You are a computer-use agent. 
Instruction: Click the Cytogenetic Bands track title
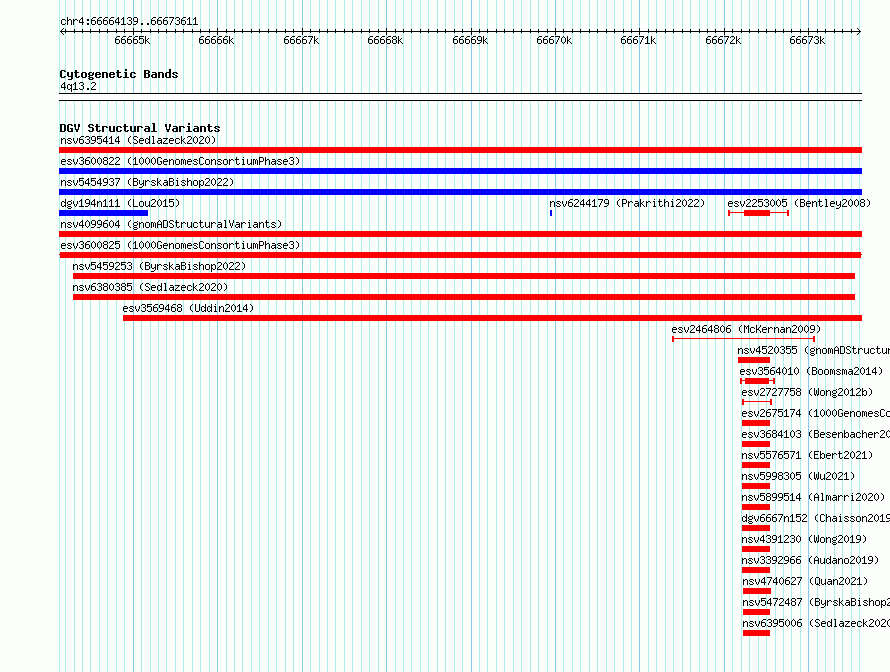[119, 74]
